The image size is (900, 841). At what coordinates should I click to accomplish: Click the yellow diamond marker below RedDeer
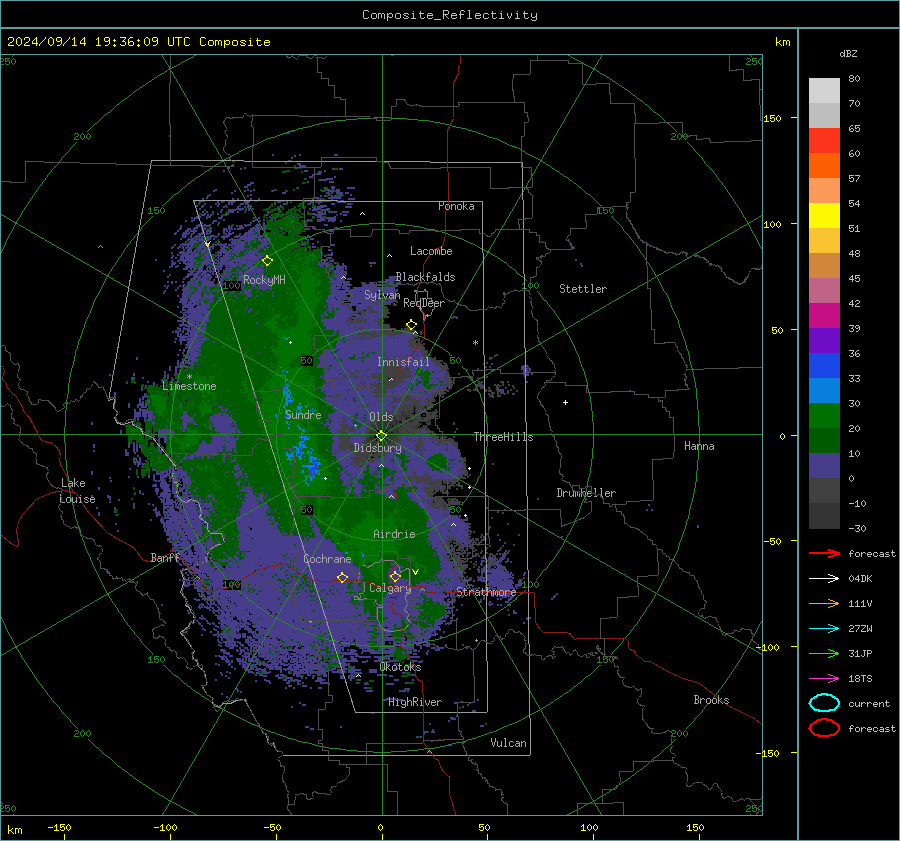(411, 325)
